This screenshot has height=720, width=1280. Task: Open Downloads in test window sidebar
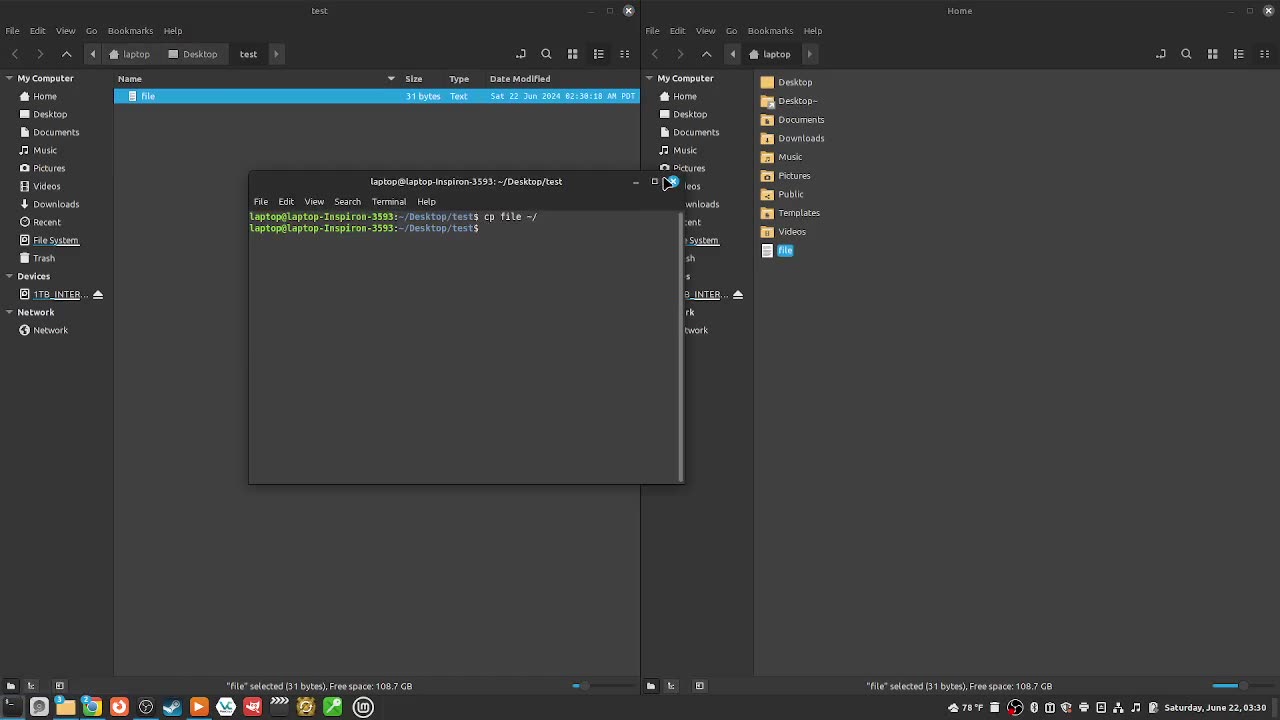point(56,204)
